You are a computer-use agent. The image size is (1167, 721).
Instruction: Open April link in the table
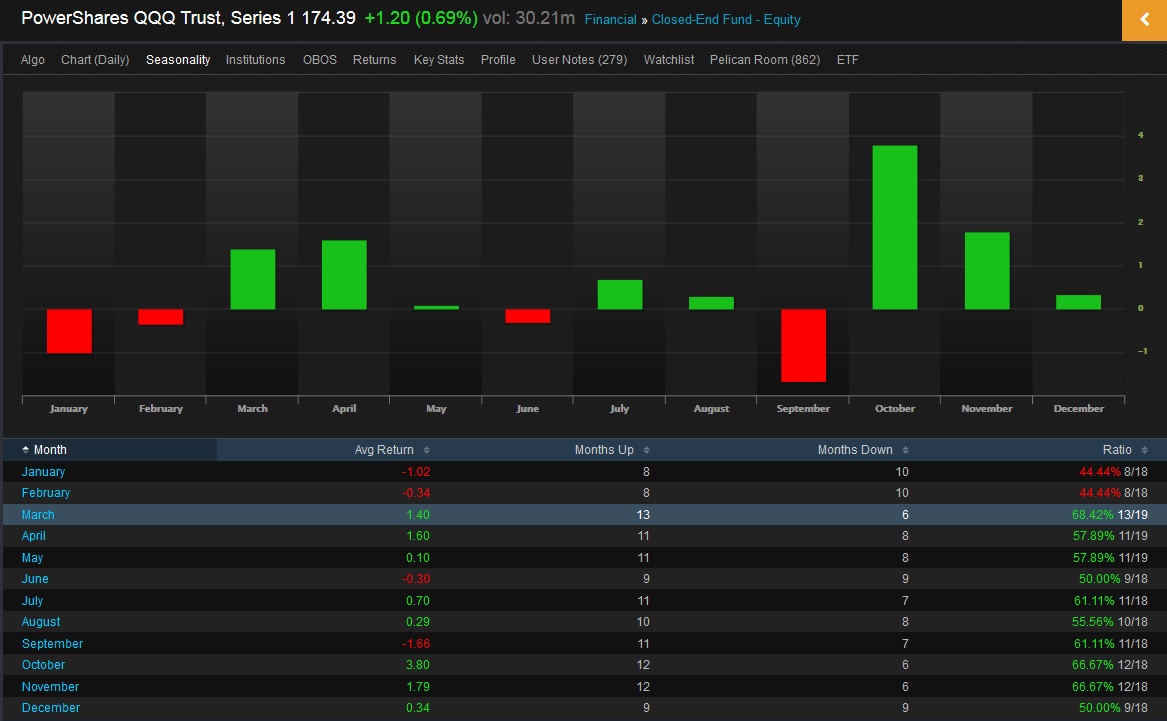click(x=33, y=536)
